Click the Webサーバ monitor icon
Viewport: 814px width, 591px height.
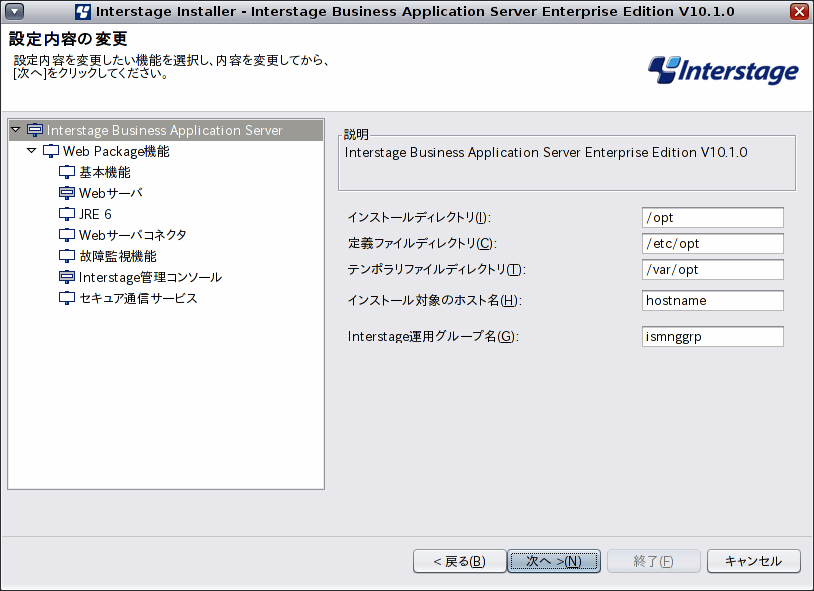[66, 193]
